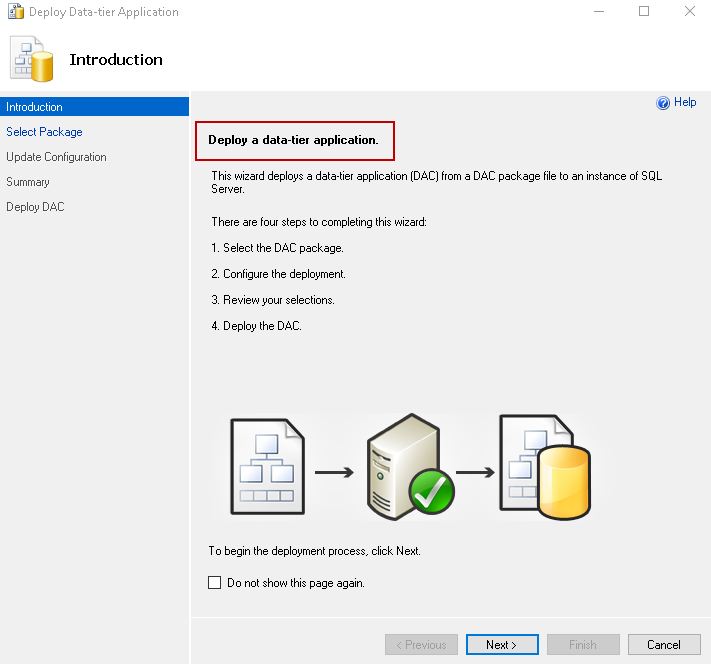Click the DAC wizard header icon beside Introduction
The image size is (711, 664).
tap(32, 59)
